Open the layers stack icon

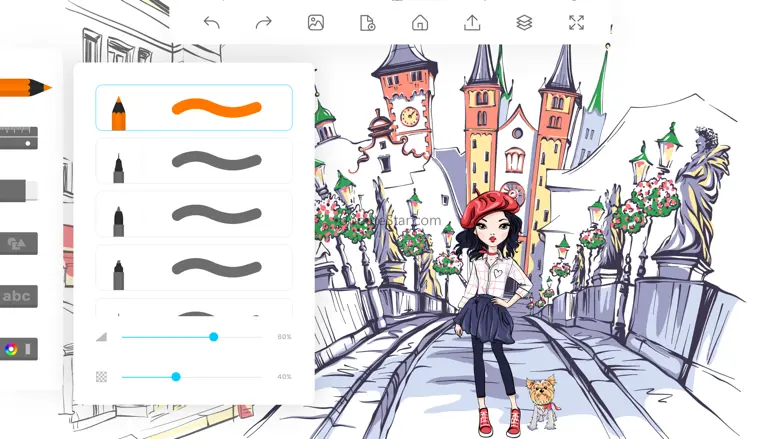[x=524, y=22]
